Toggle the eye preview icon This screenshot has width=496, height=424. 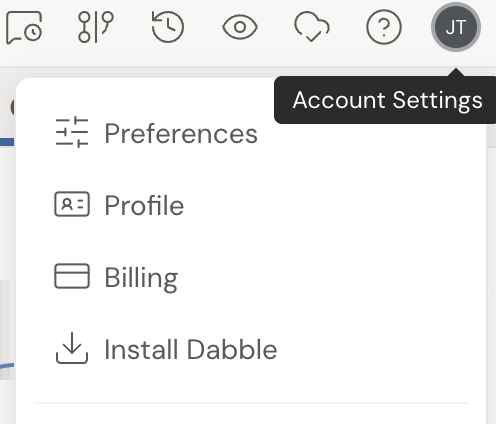[x=240, y=27]
